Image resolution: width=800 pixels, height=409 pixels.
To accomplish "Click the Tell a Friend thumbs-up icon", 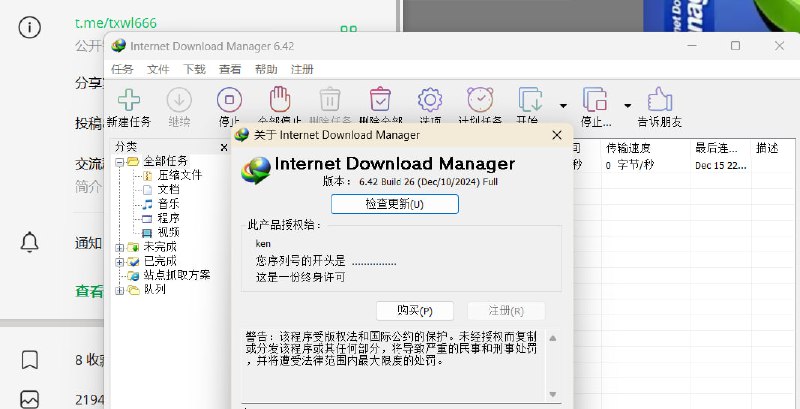I will click(x=660, y=99).
